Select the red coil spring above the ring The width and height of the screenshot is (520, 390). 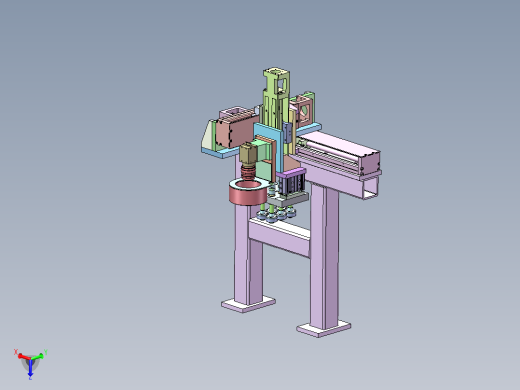coord(248,173)
